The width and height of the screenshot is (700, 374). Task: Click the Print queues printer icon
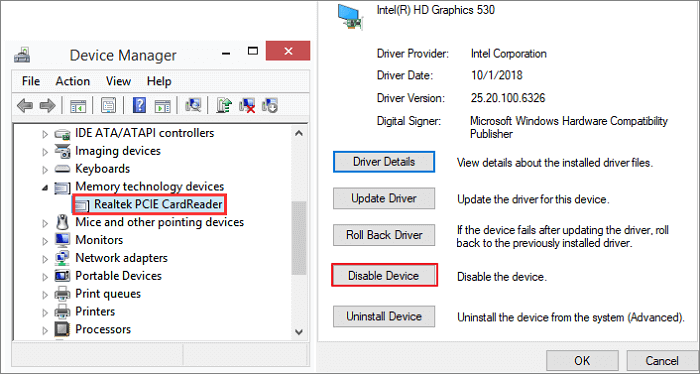tap(62, 294)
